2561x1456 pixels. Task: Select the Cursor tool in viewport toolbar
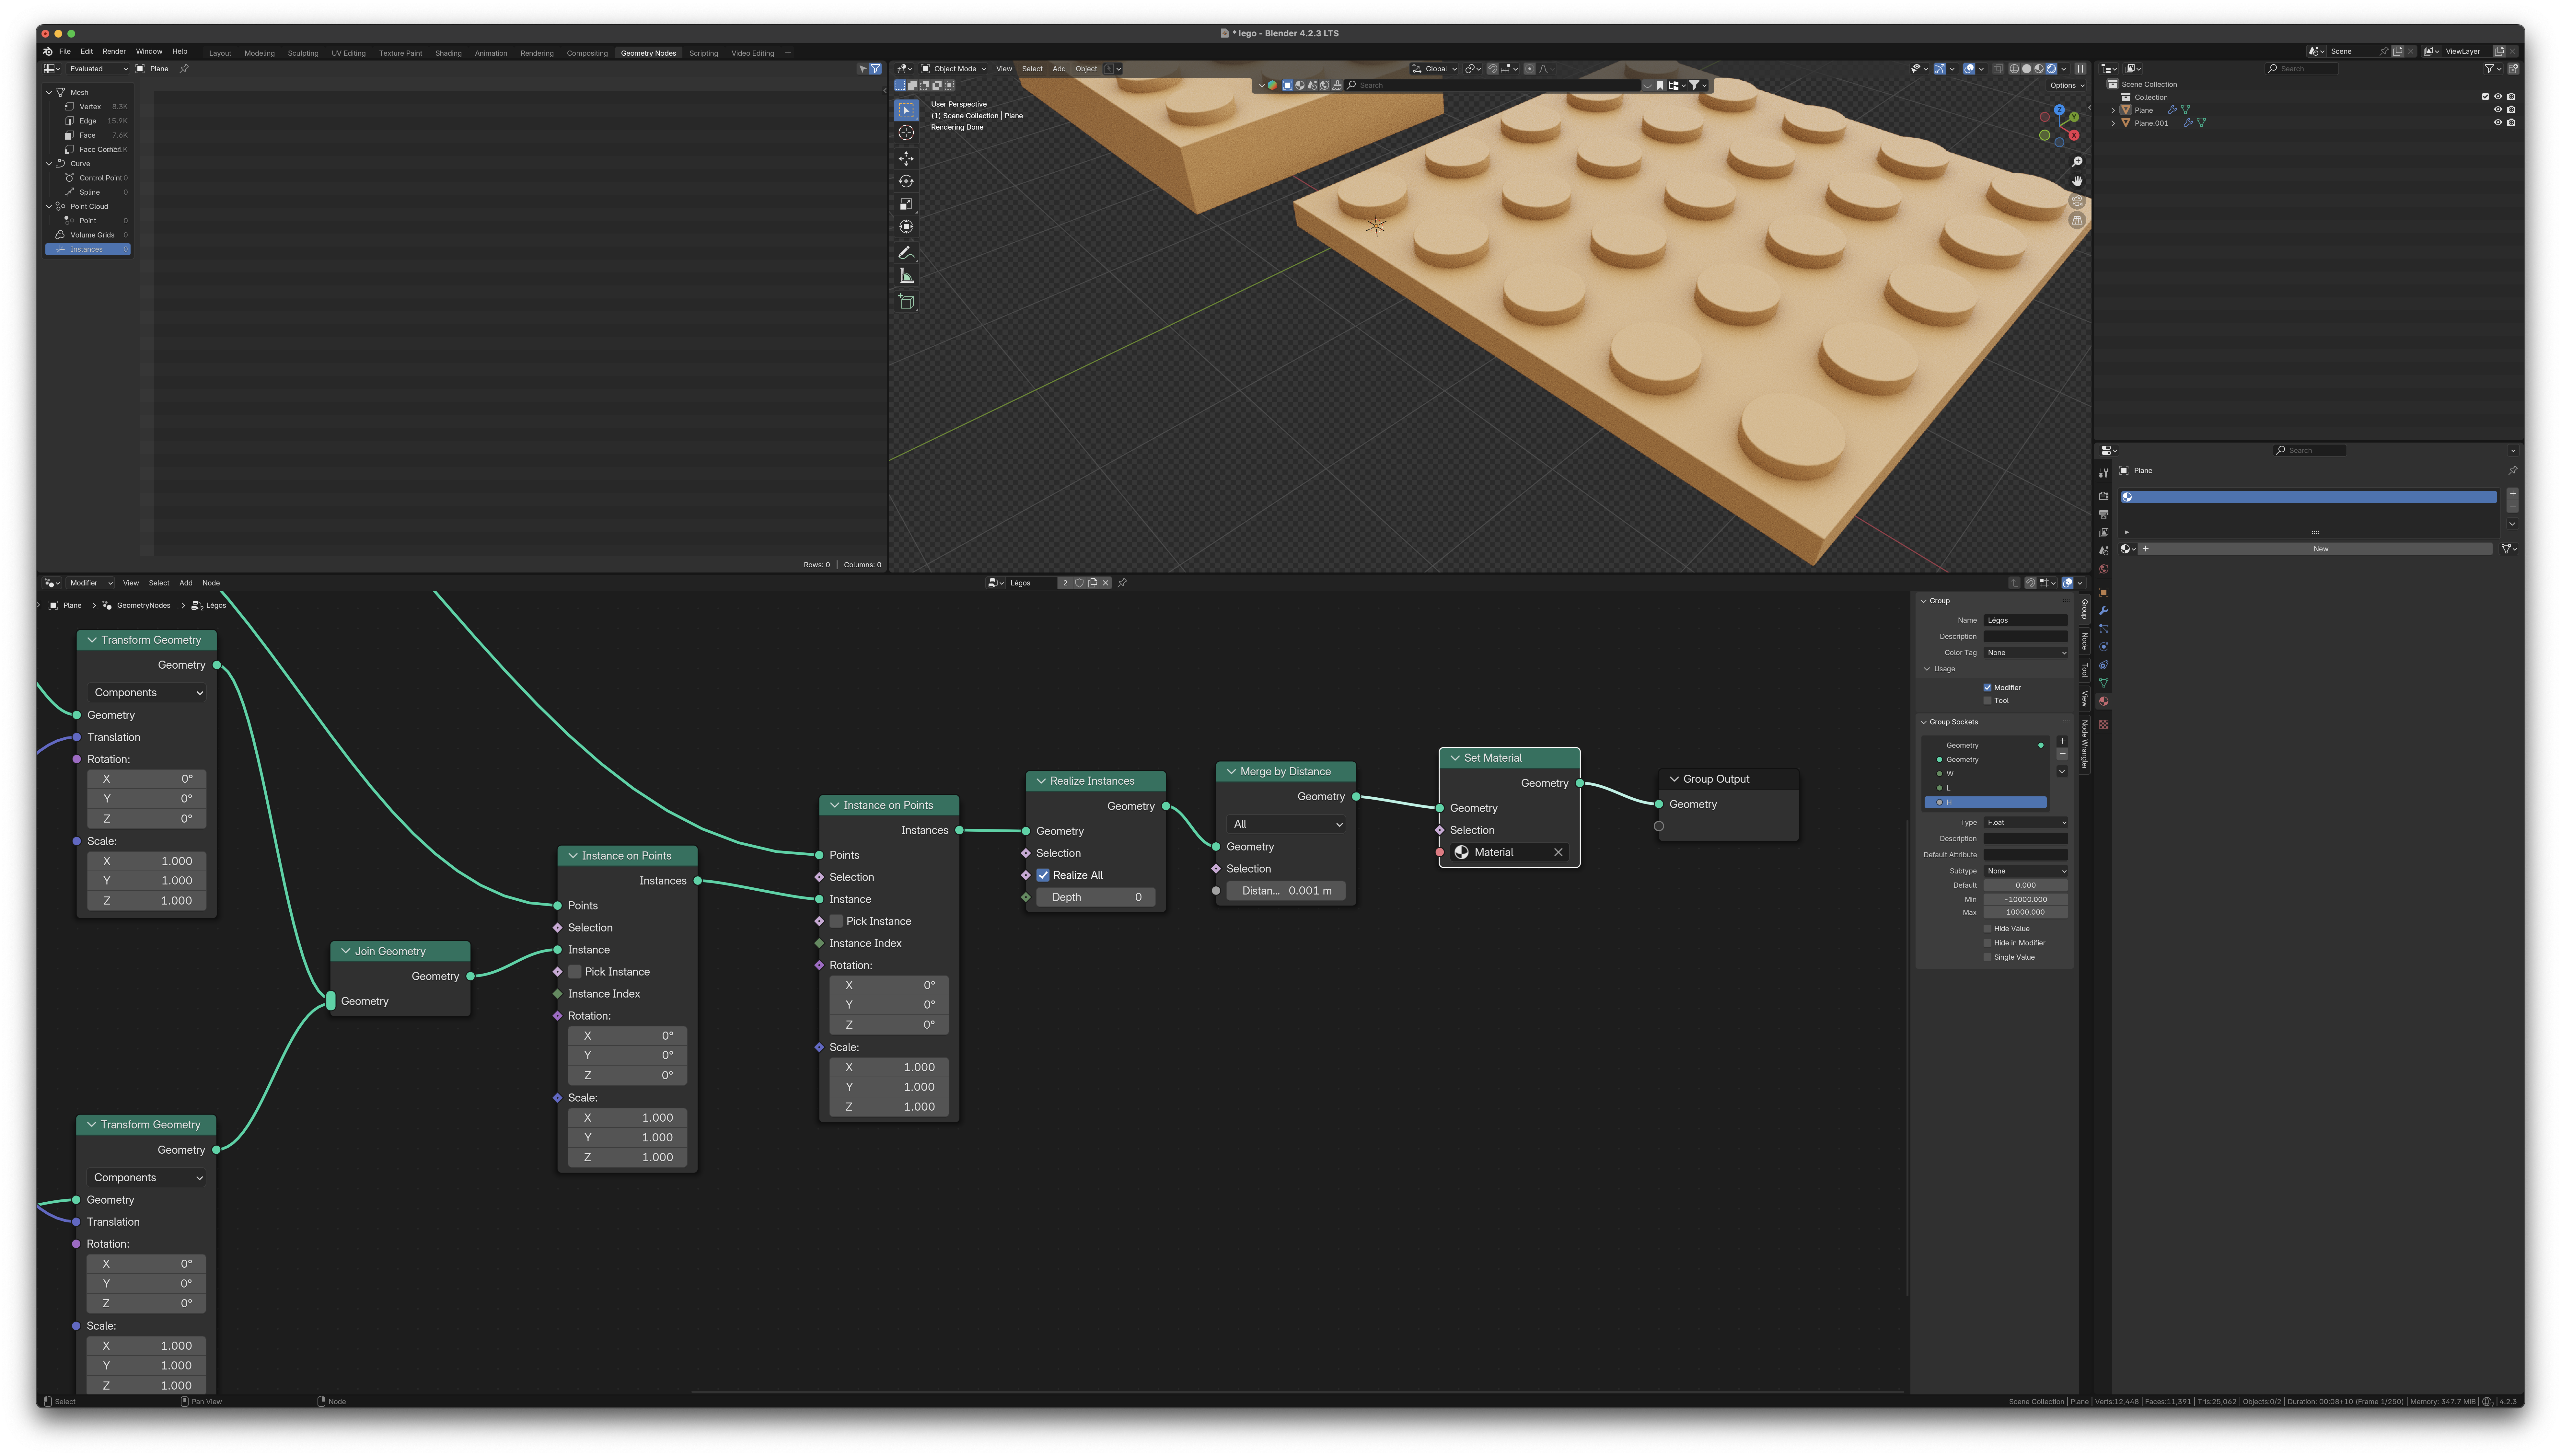[906, 133]
